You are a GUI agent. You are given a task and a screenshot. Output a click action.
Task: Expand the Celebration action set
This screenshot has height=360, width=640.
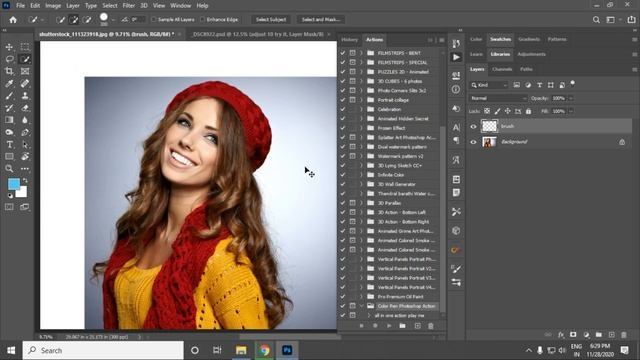tap(361, 109)
